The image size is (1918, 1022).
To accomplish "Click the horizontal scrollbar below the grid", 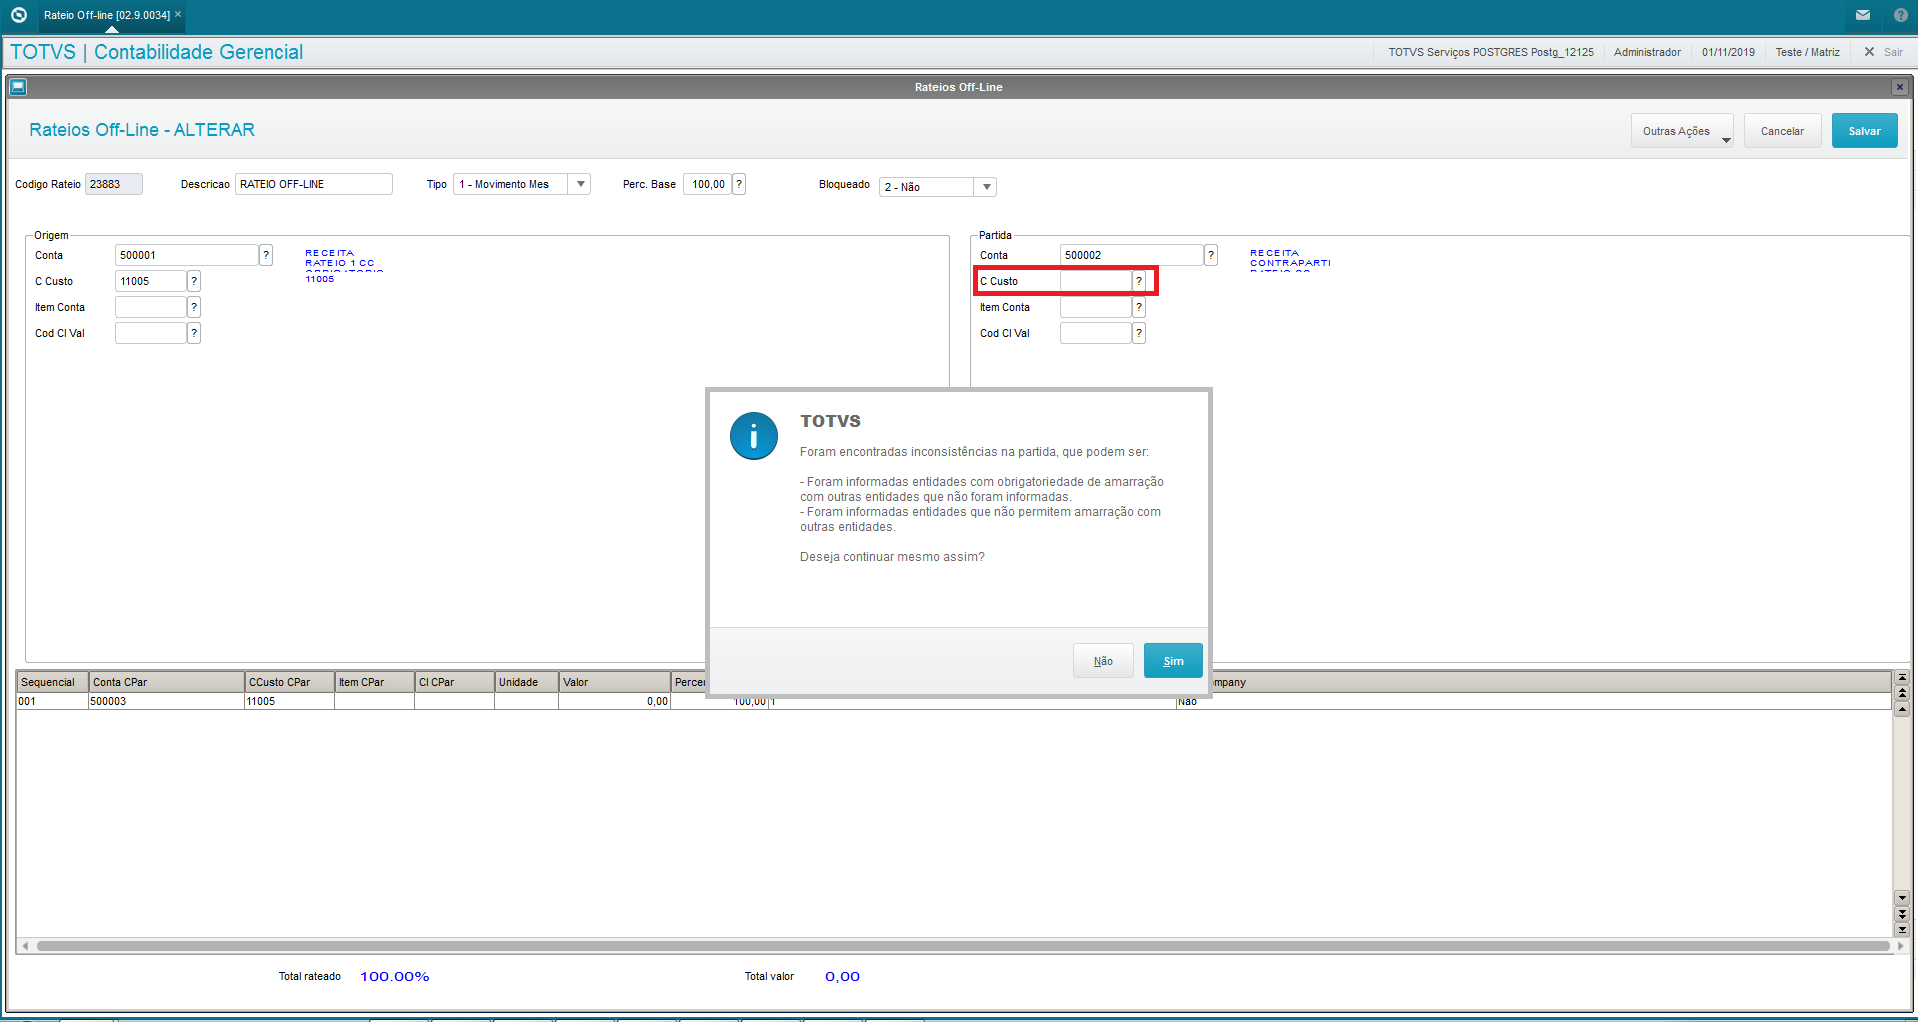I will click(962, 946).
